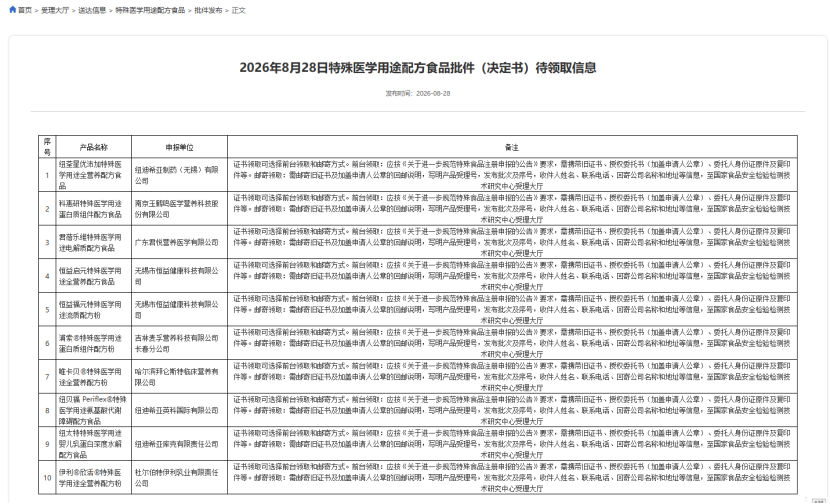Click the 备注 column header

click(512, 147)
